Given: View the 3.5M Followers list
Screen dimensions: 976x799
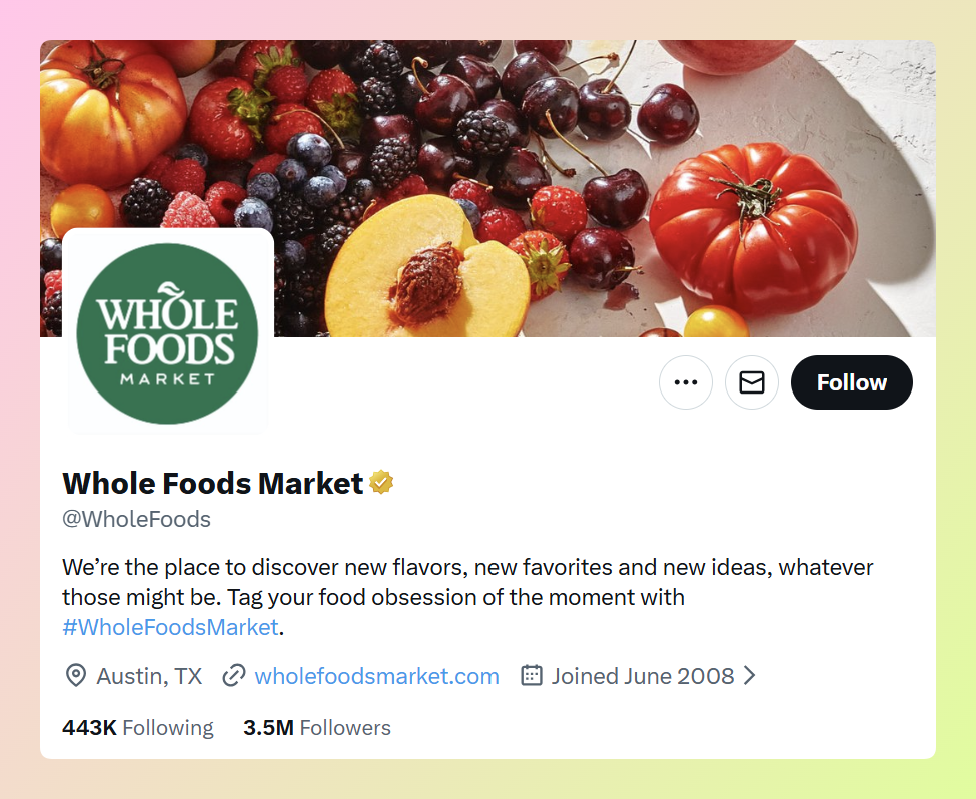Looking at the screenshot, I should click(x=316, y=728).
